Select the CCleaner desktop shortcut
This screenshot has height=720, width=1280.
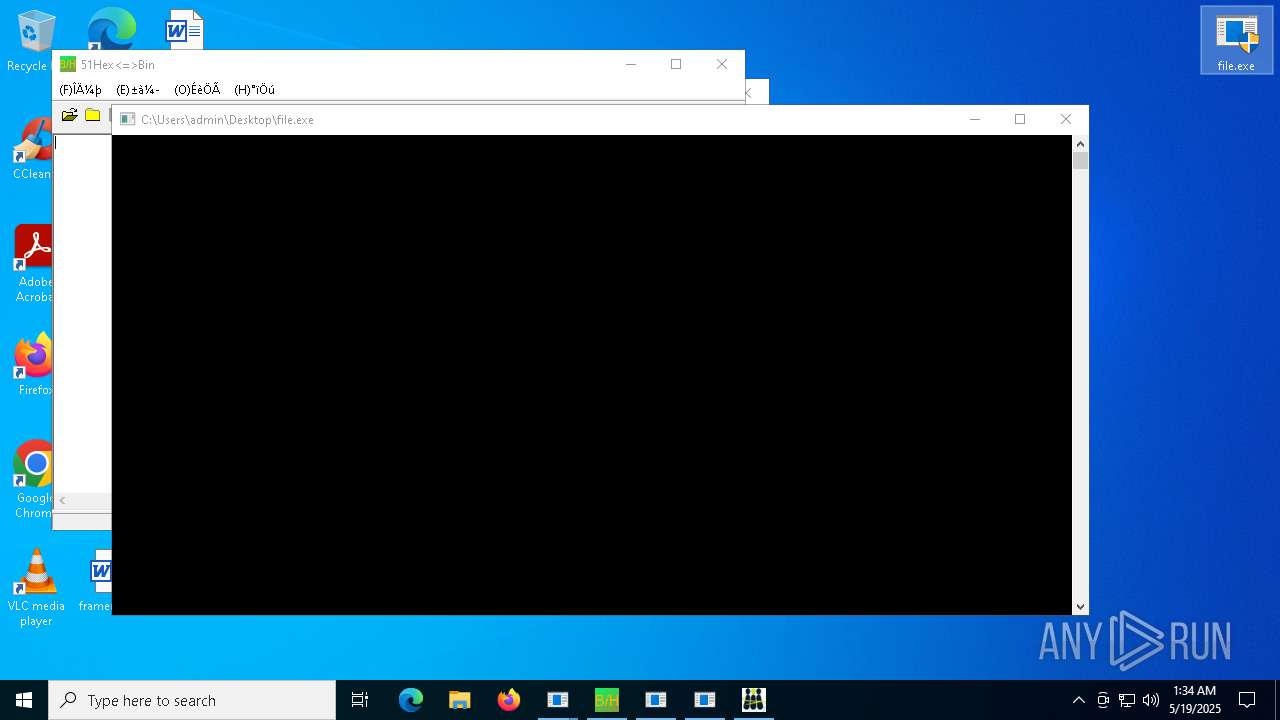point(32,150)
